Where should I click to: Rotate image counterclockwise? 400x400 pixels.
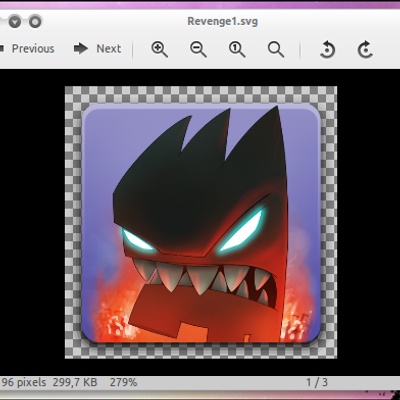[x=327, y=50]
